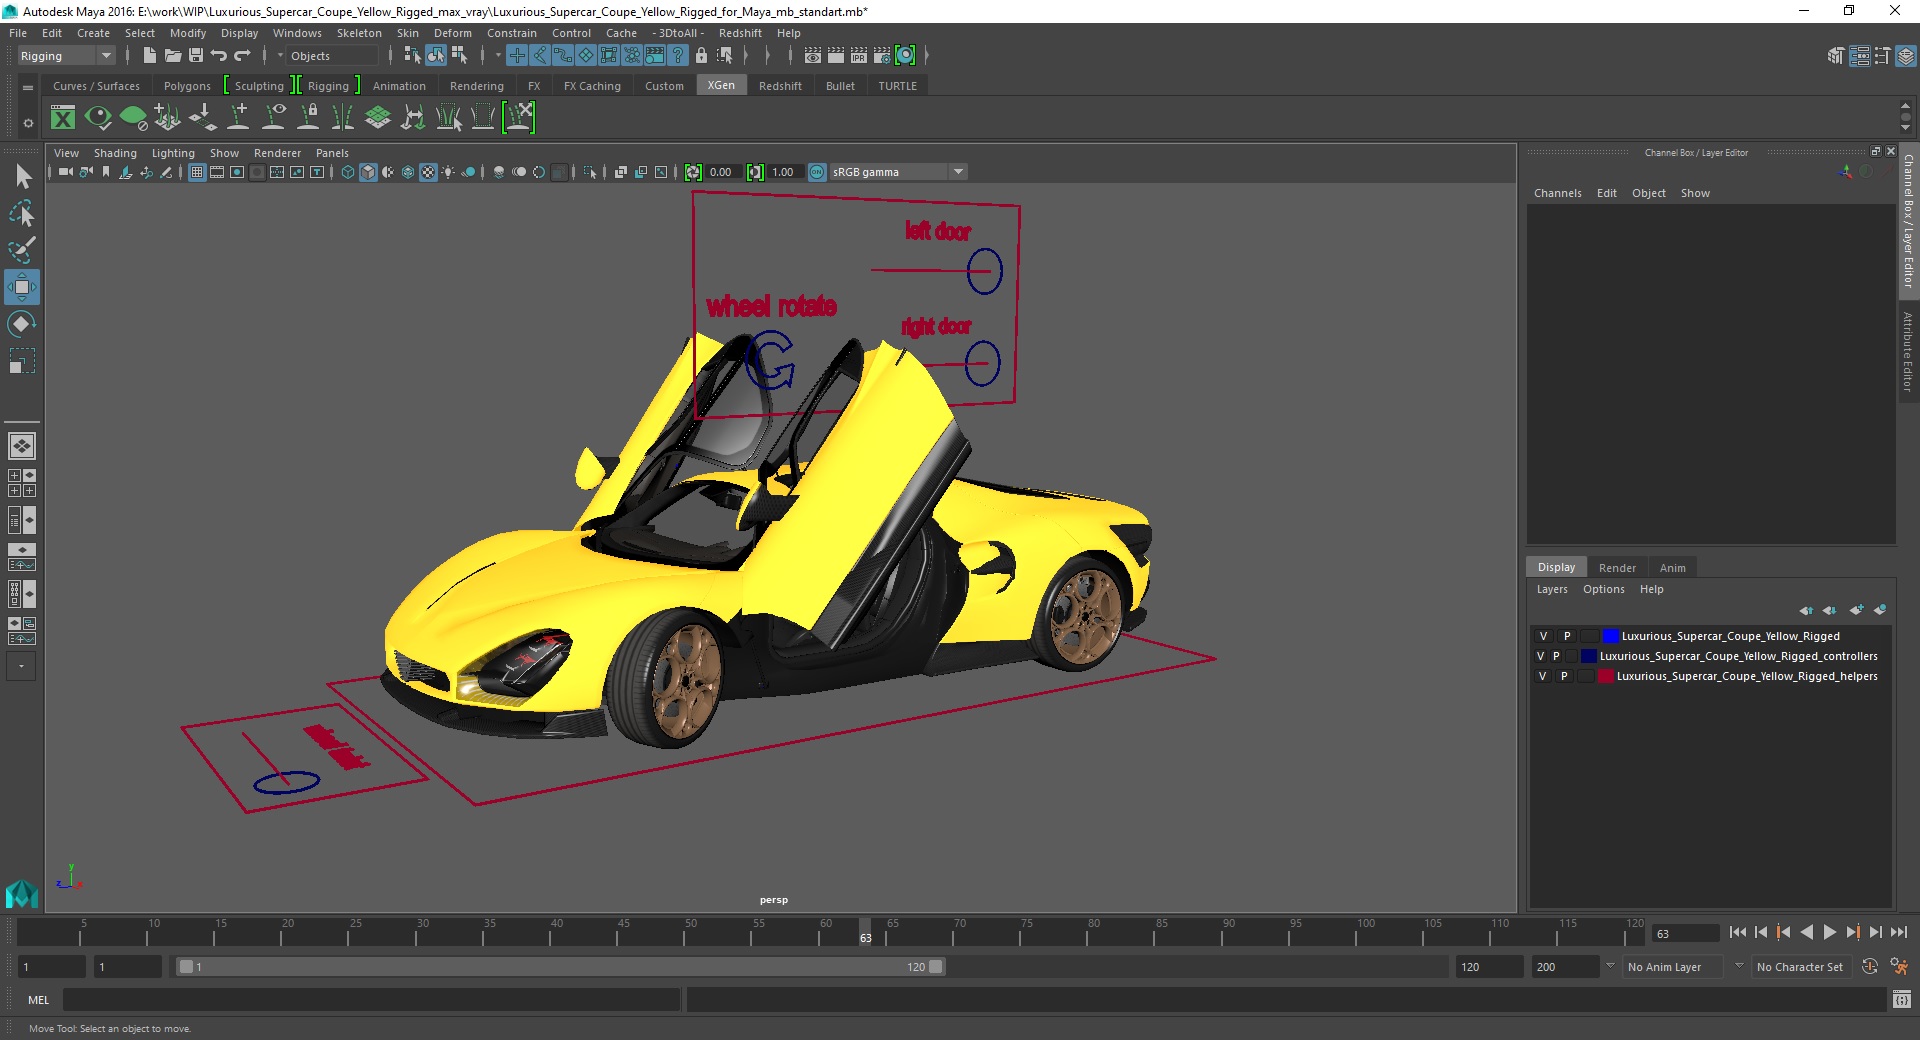The image size is (1920, 1040).
Task: Click blue color swatch of Luxurious_Supercar_Coupe_Yellow_Rigged layer
Action: click(x=1610, y=636)
